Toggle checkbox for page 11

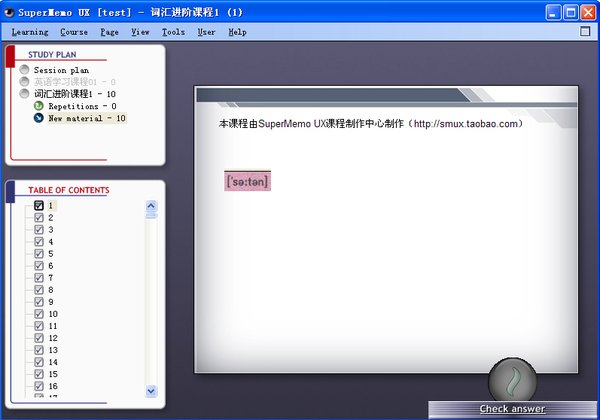click(x=39, y=326)
